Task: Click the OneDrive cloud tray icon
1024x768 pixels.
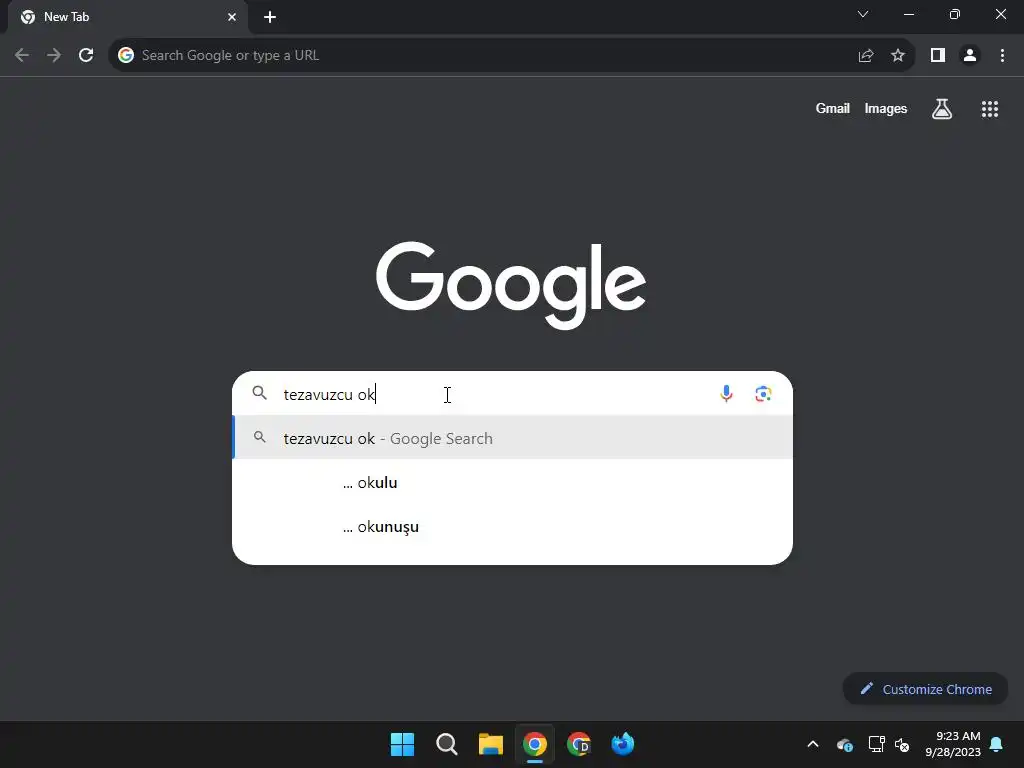Action: click(x=844, y=744)
